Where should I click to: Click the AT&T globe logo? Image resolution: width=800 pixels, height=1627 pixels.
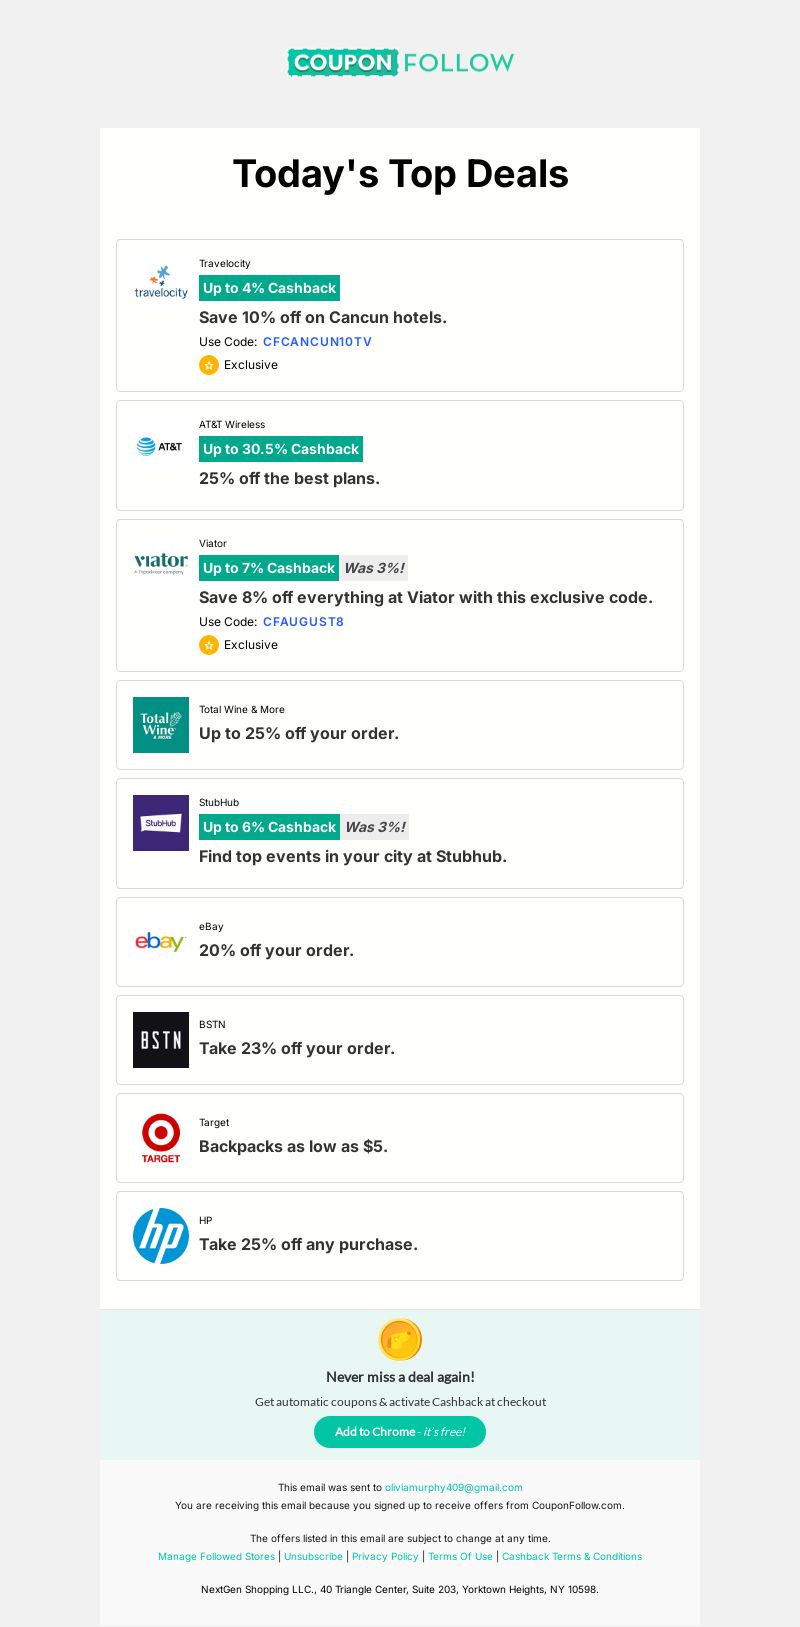point(161,446)
